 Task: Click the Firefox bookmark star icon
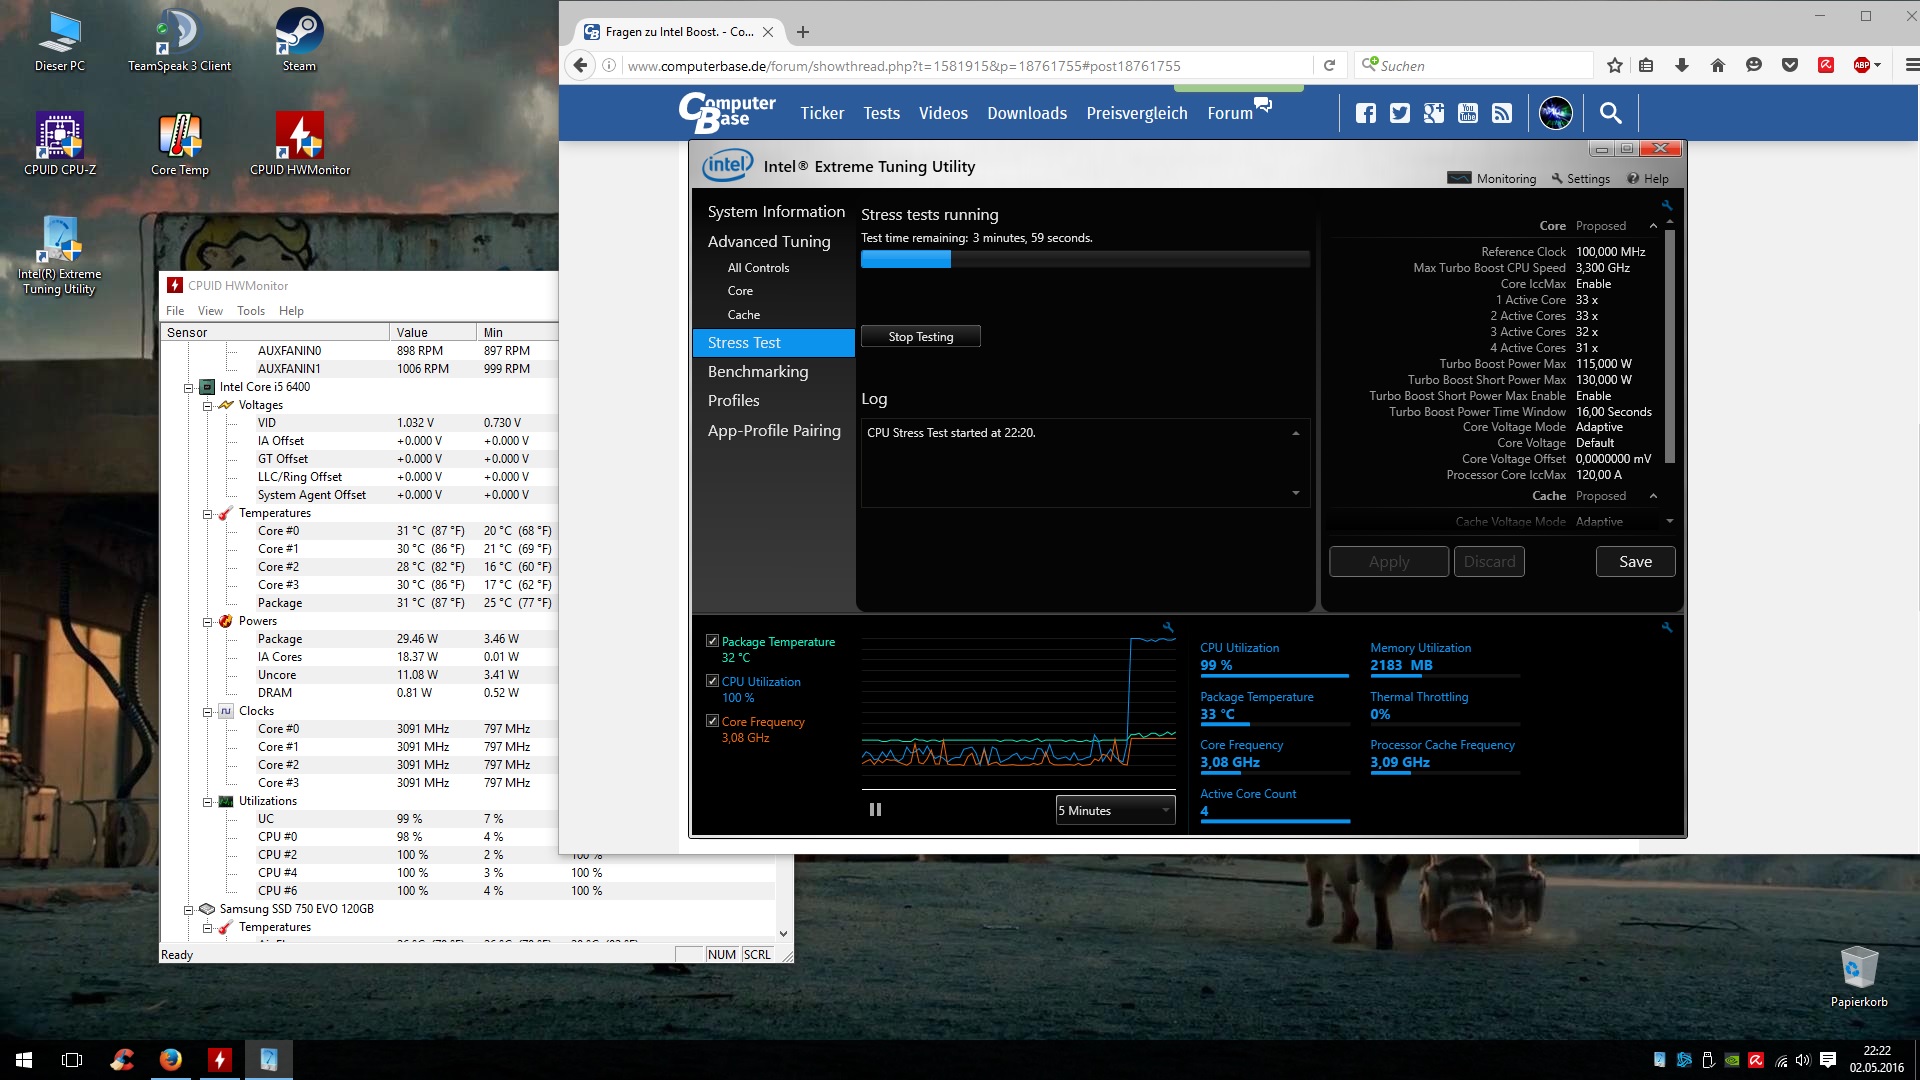[x=1614, y=66]
